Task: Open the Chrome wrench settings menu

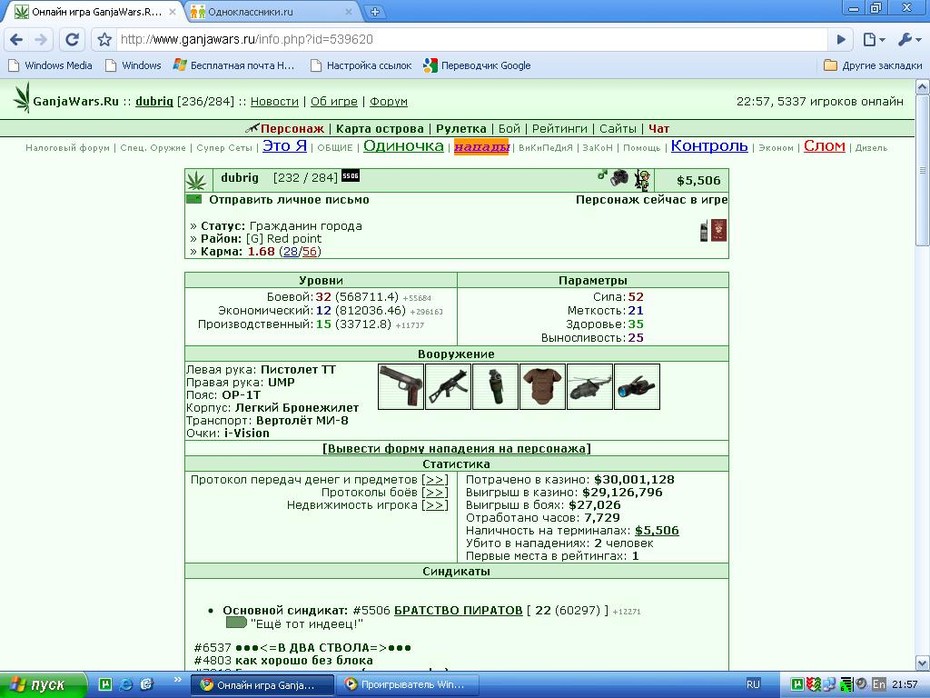Action: click(909, 40)
